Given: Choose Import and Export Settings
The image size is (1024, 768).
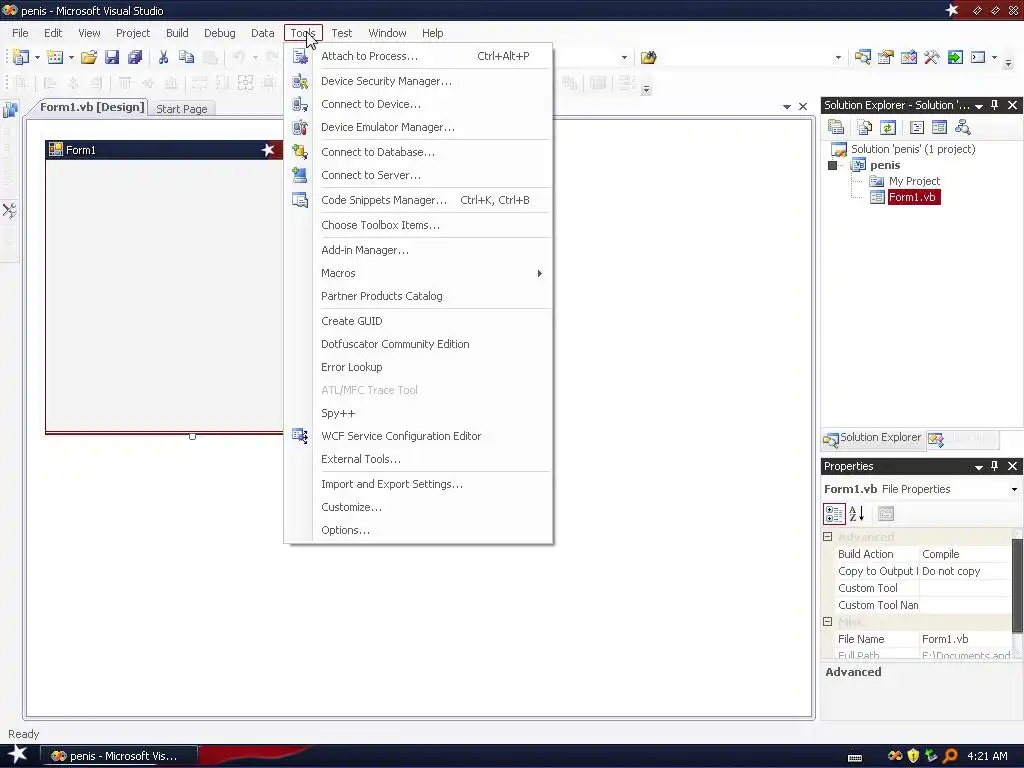Looking at the screenshot, I should [419, 484].
